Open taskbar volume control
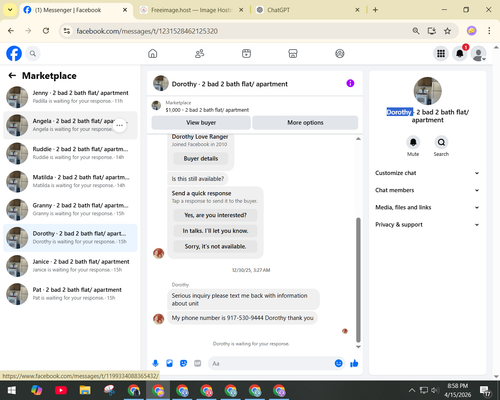The image size is (500, 400). click(x=435, y=390)
